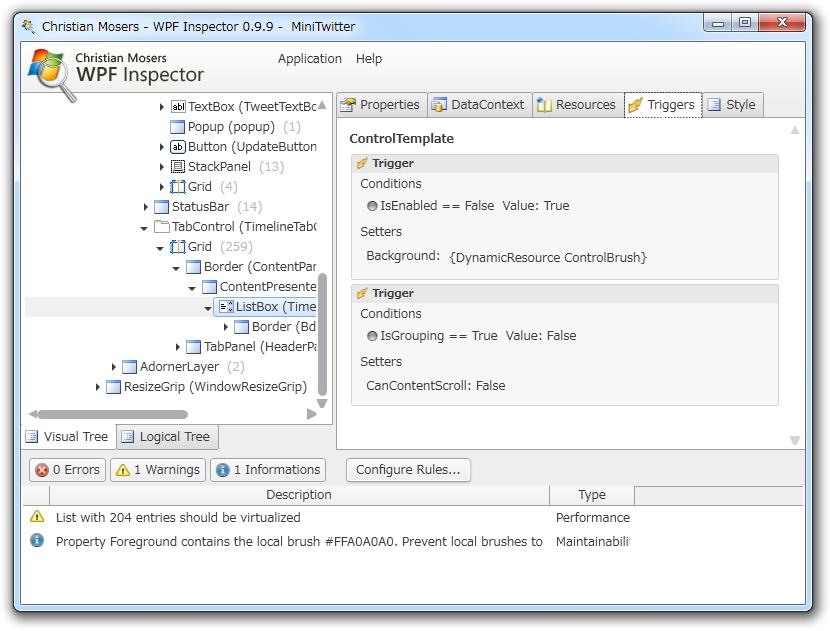Click the TextBox node icon in tree

tap(178, 106)
